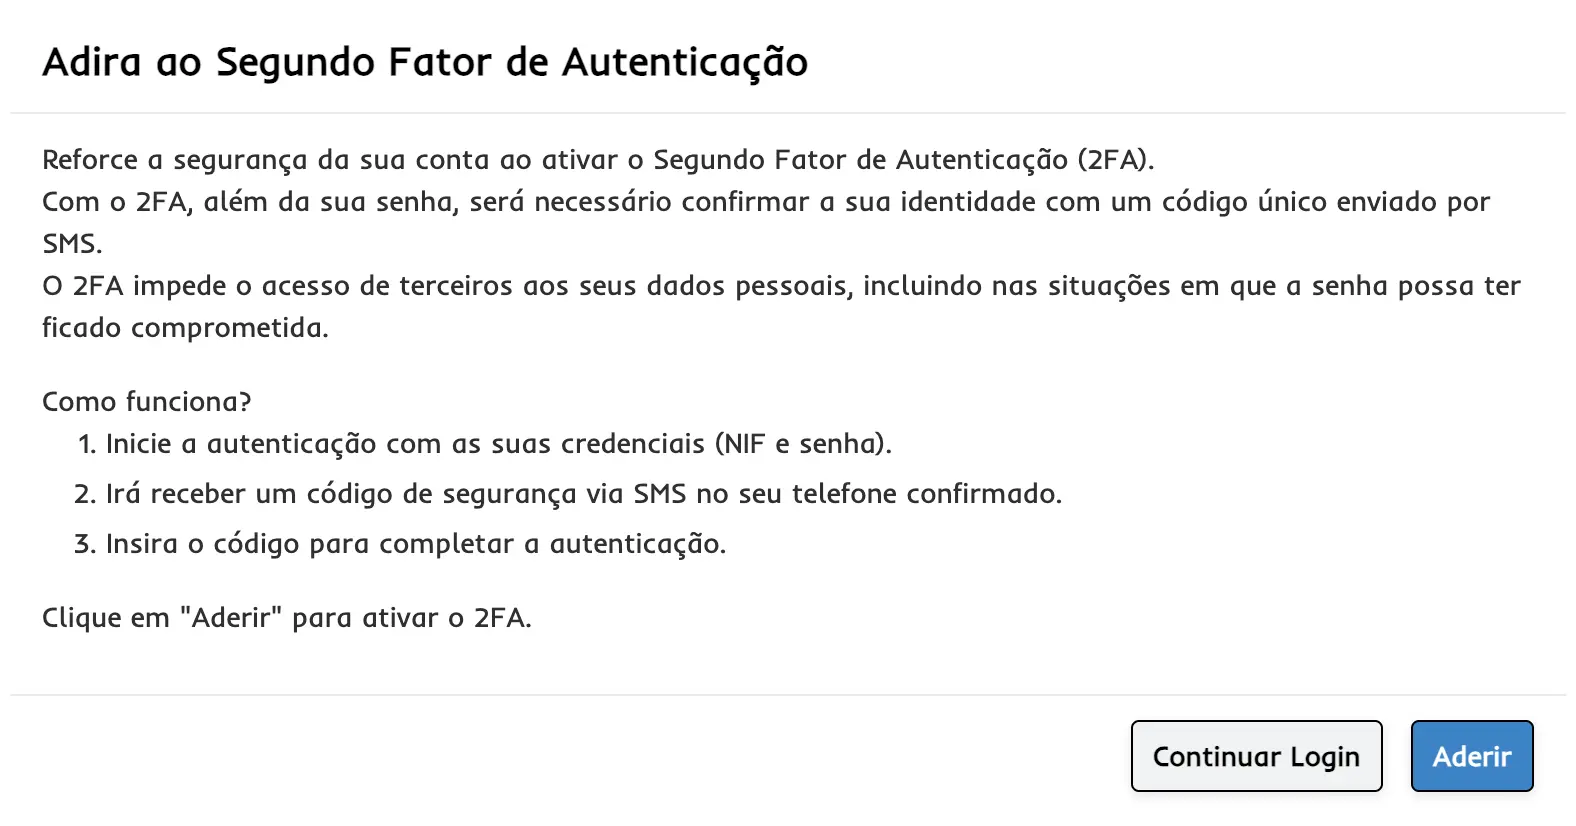Click the line beginning "Com o 2FA, além"
The height and width of the screenshot is (826, 1576).
click(765, 202)
